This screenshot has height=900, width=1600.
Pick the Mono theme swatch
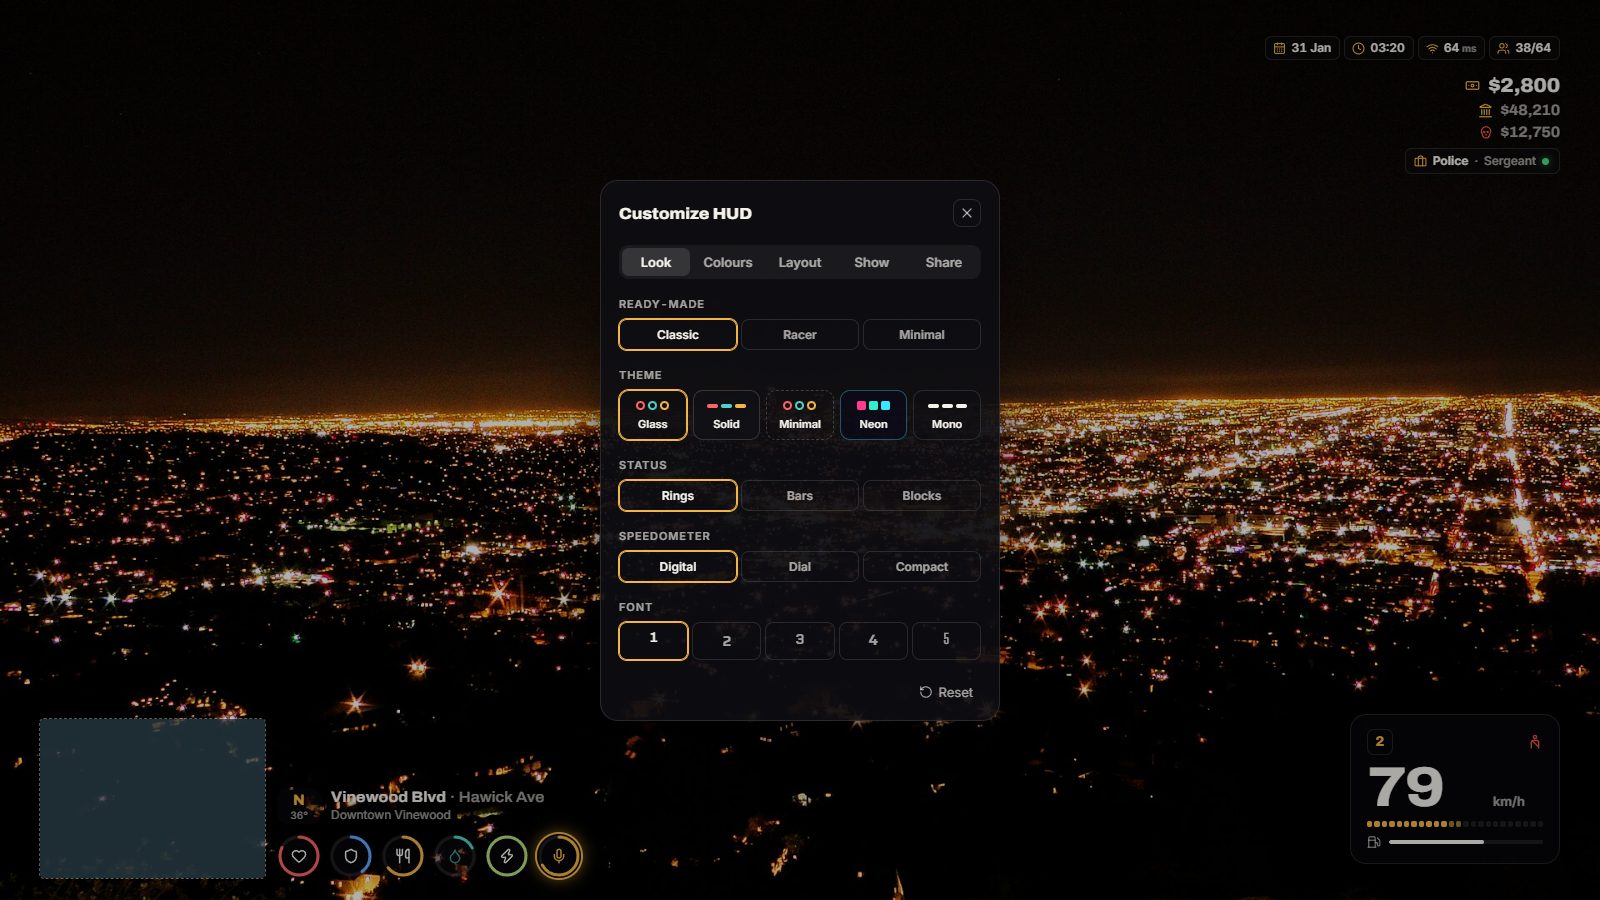click(x=947, y=415)
